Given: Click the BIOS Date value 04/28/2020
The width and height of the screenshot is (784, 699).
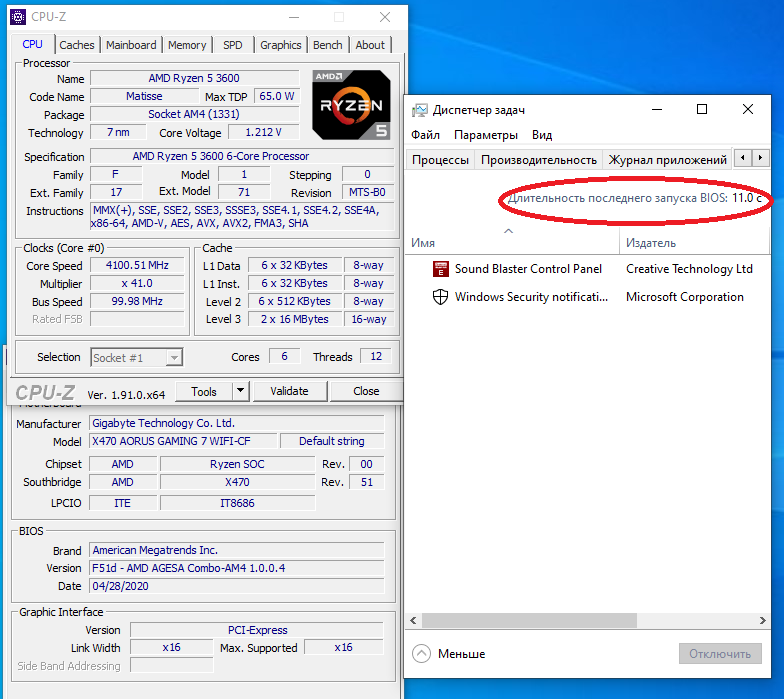Looking at the screenshot, I should click(237, 586).
